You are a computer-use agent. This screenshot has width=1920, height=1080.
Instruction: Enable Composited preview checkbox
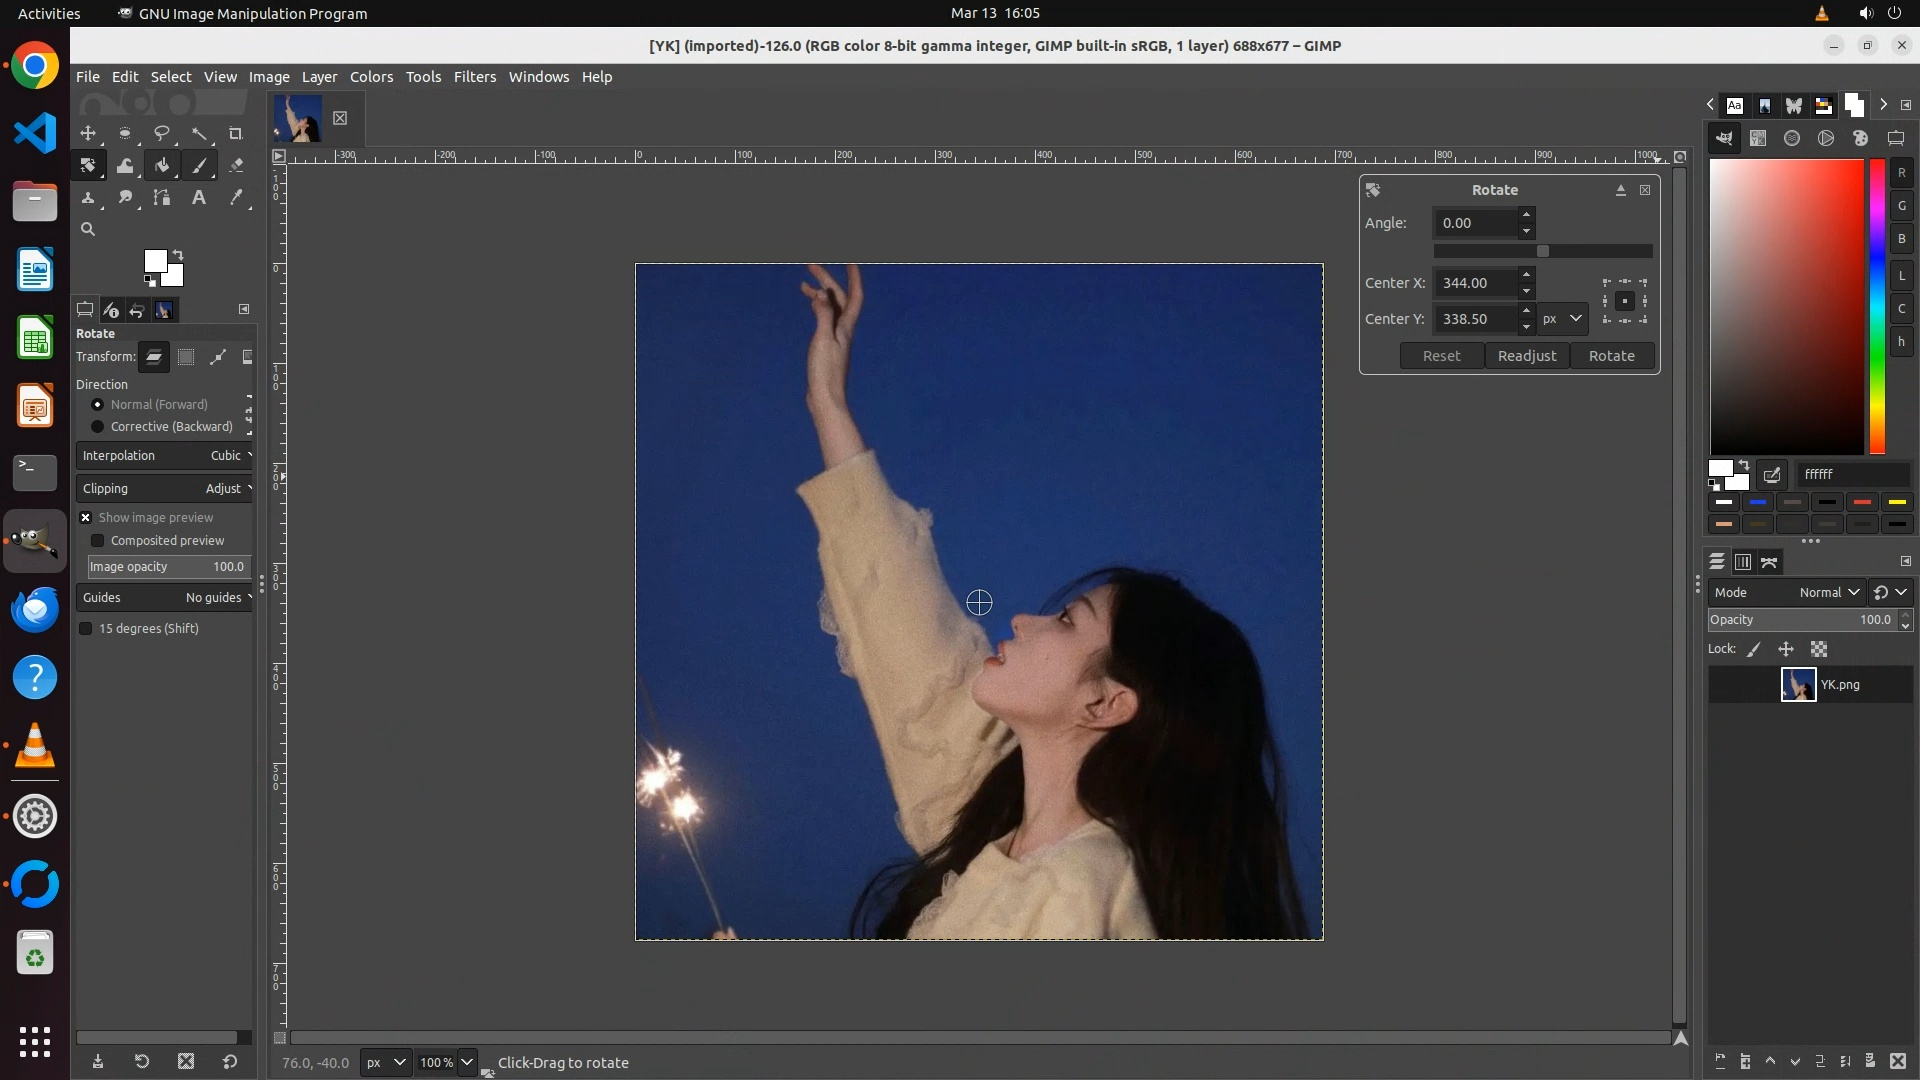pos(98,541)
